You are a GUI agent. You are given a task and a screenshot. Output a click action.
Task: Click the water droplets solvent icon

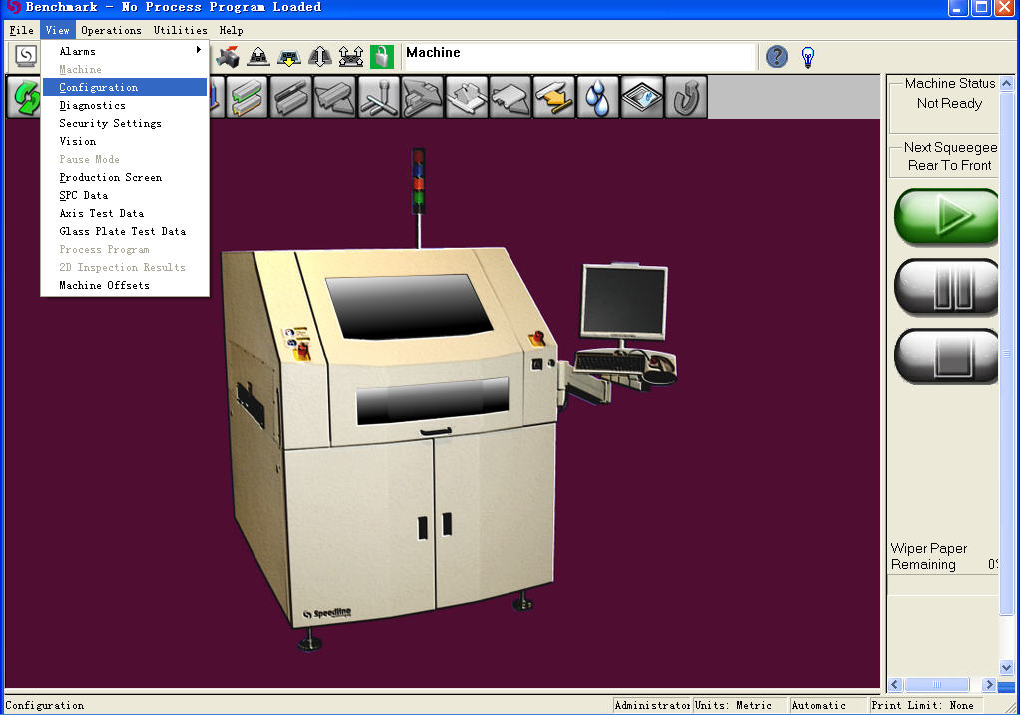coord(598,98)
